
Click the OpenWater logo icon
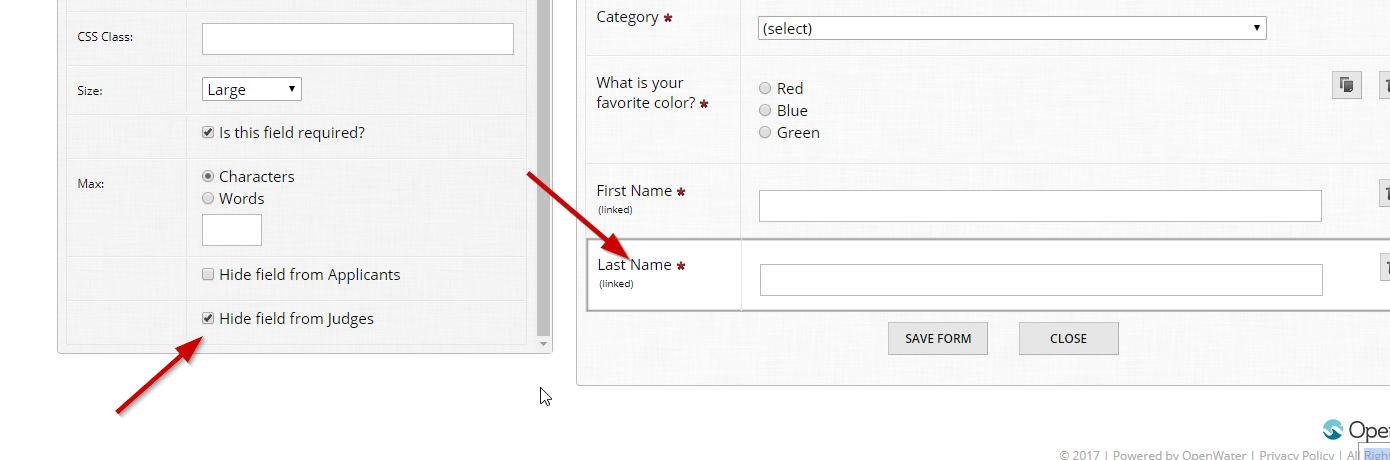pos(1333,430)
